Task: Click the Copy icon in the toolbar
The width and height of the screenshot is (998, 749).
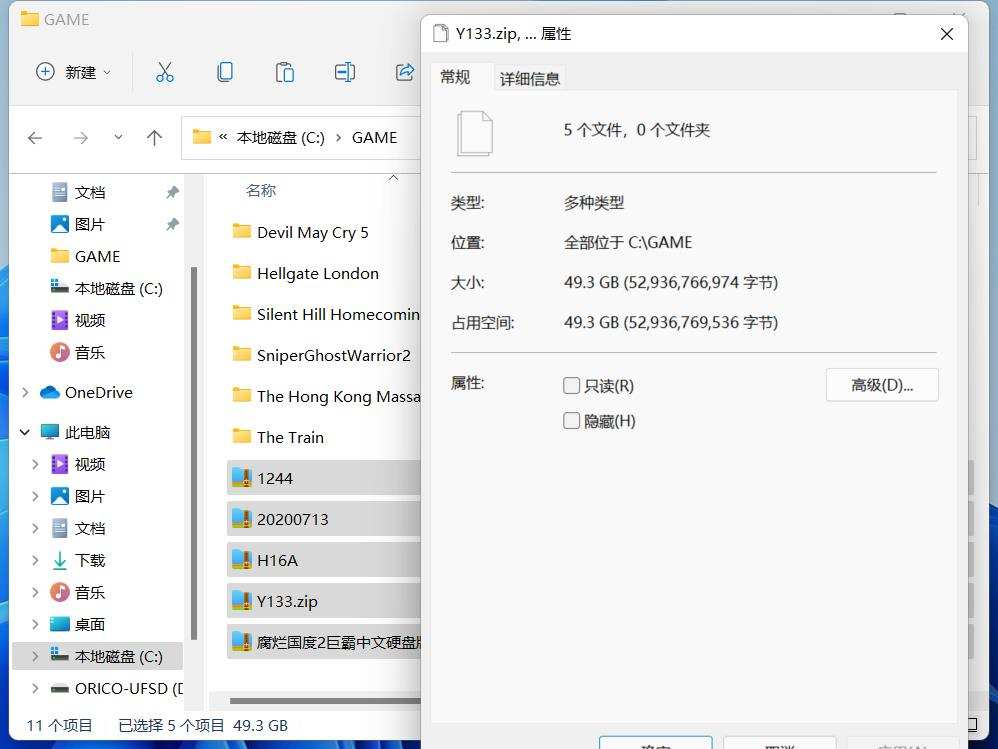Action: tap(224, 72)
